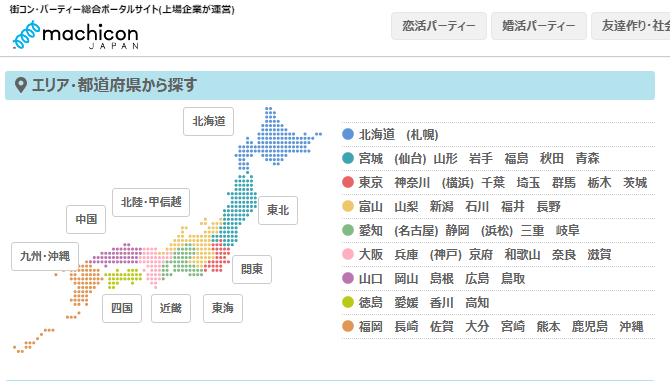
Task: Click the pink dot beside 大阪
Action: coord(348,254)
